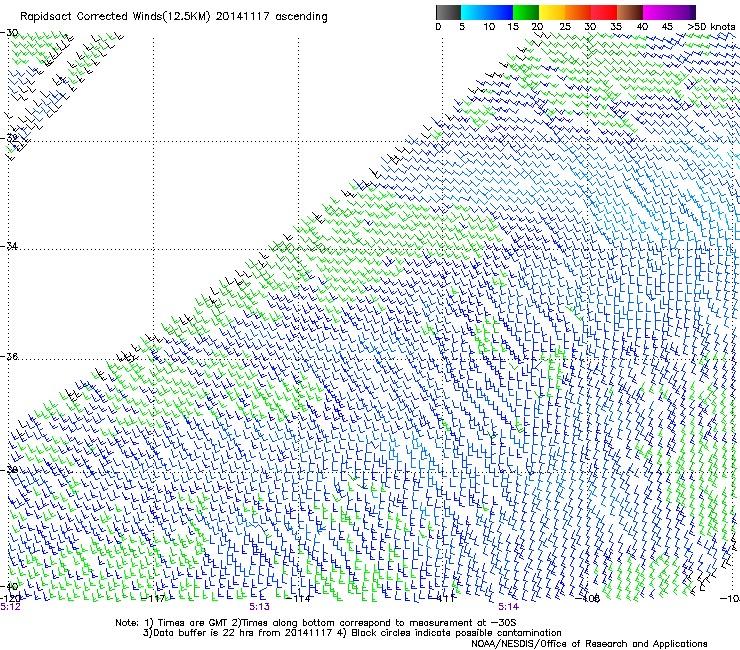Click the -117 longitude axis label

click(x=154, y=599)
